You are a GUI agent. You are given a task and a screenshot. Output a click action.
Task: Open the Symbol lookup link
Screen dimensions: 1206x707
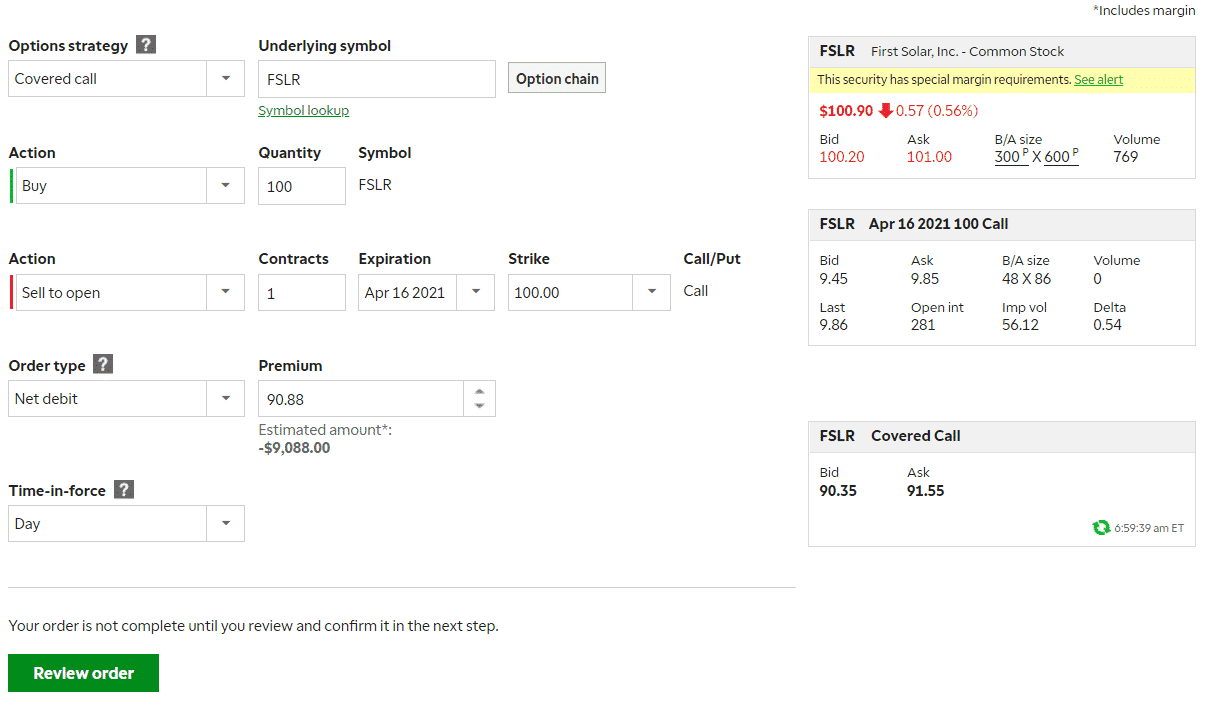[304, 110]
